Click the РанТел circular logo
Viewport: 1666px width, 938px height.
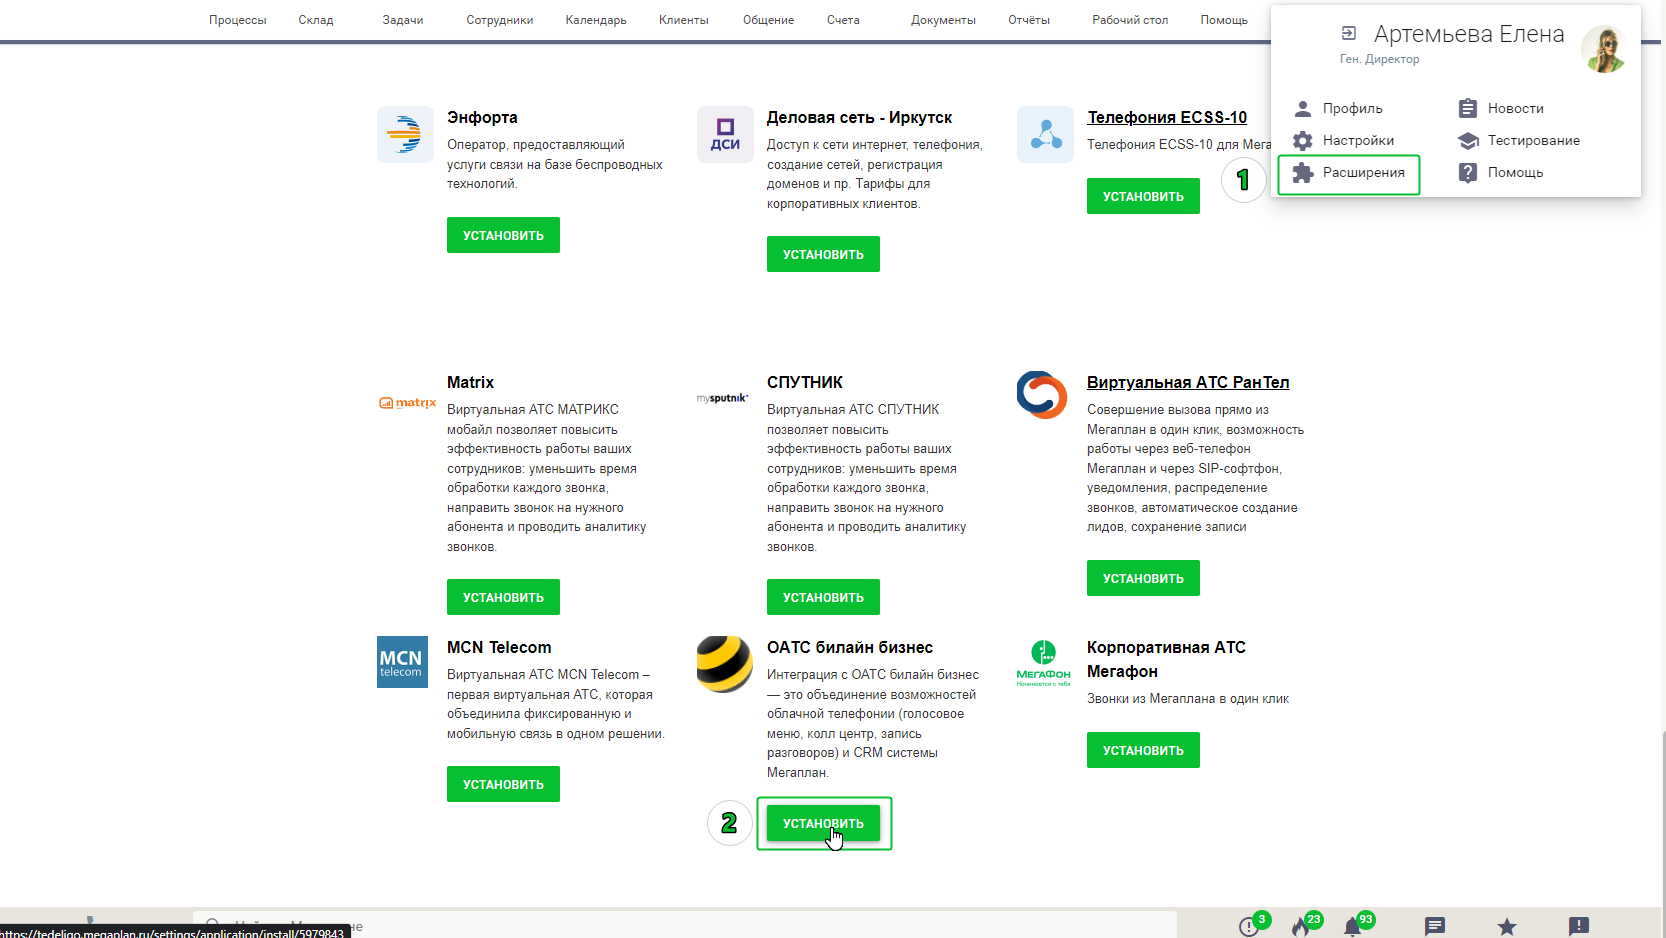pos(1042,395)
